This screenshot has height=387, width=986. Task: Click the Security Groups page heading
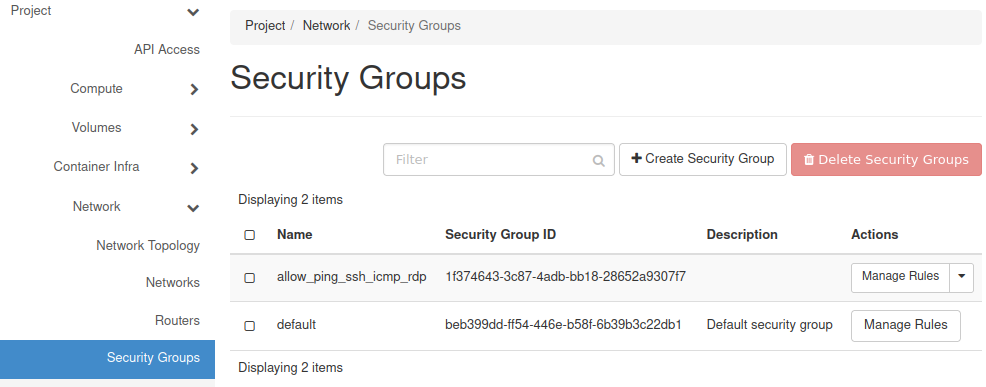[348, 79]
